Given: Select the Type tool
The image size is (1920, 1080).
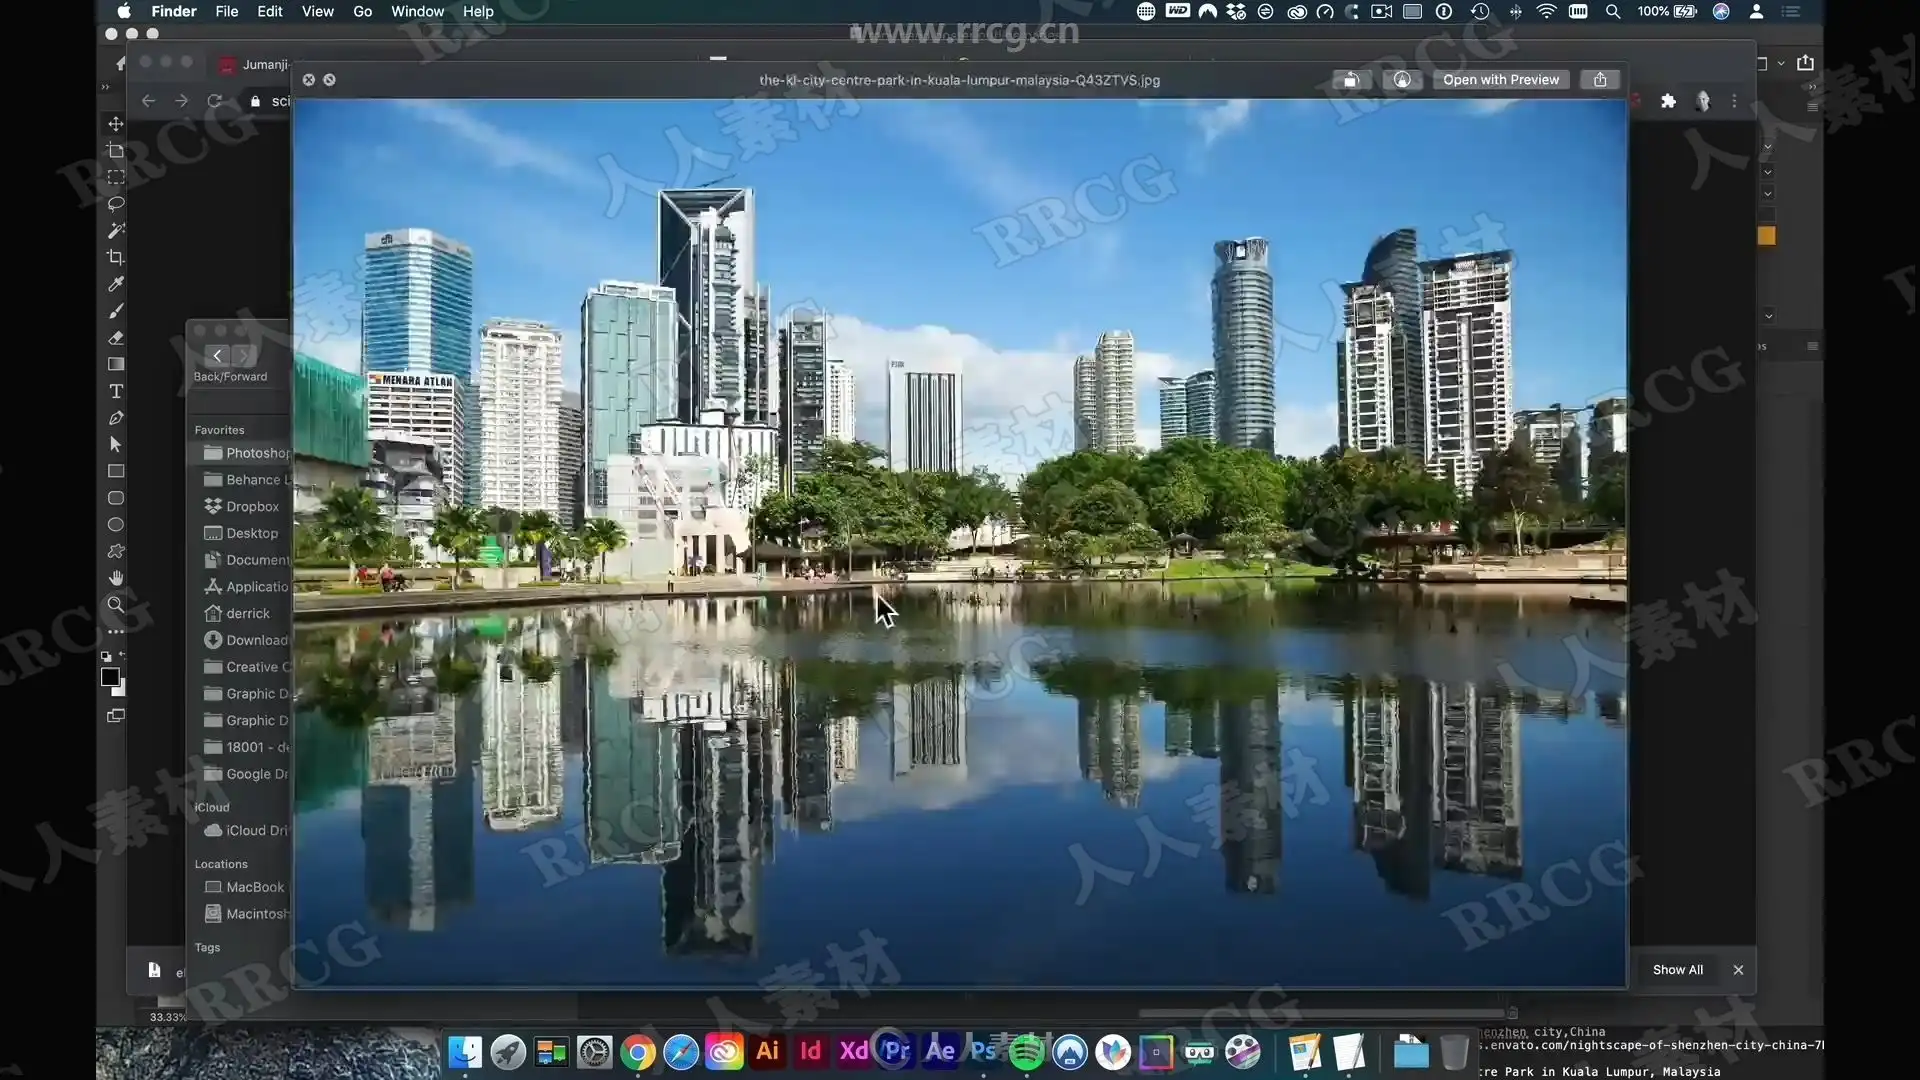Looking at the screenshot, I should click(x=116, y=391).
